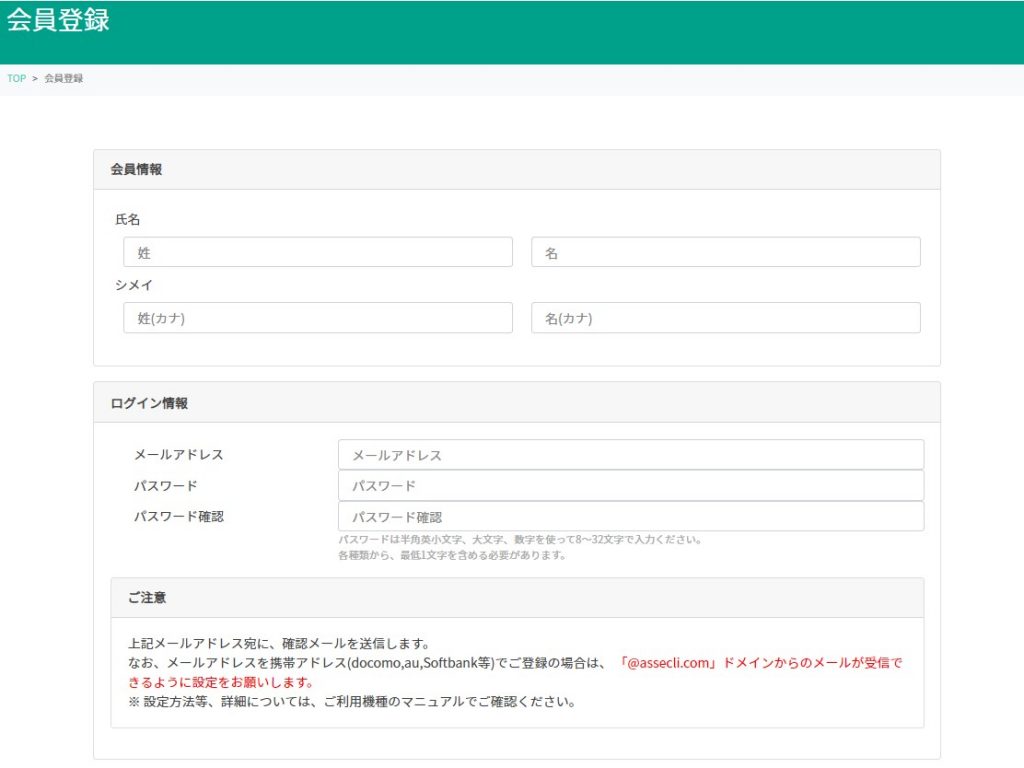The image size is (1024, 768).
Task: Click the line 上記メールアドレス宛に、確認メールを送信します
Action: pos(279,643)
